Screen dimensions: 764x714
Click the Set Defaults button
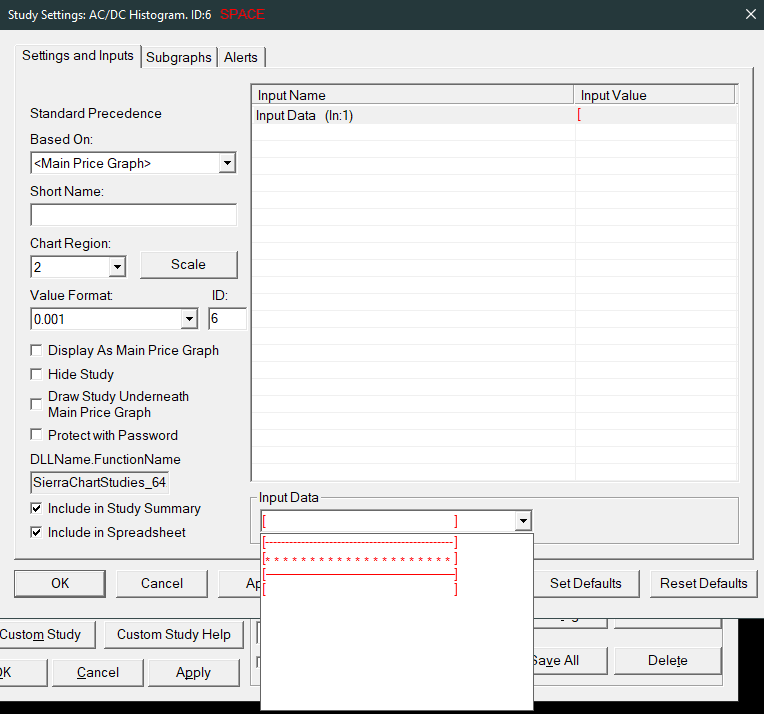coord(585,583)
